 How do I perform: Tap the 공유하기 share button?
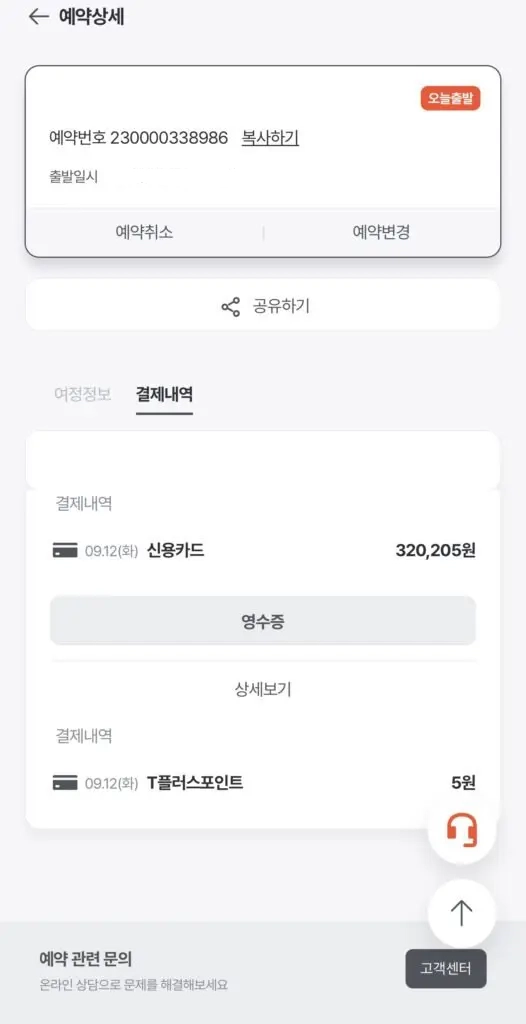pyautogui.click(x=263, y=306)
